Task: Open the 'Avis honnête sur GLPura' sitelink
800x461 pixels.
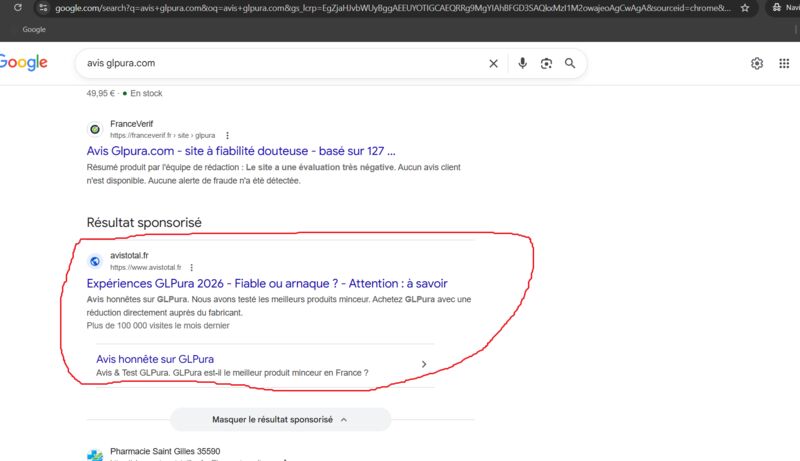Action: pos(155,359)
